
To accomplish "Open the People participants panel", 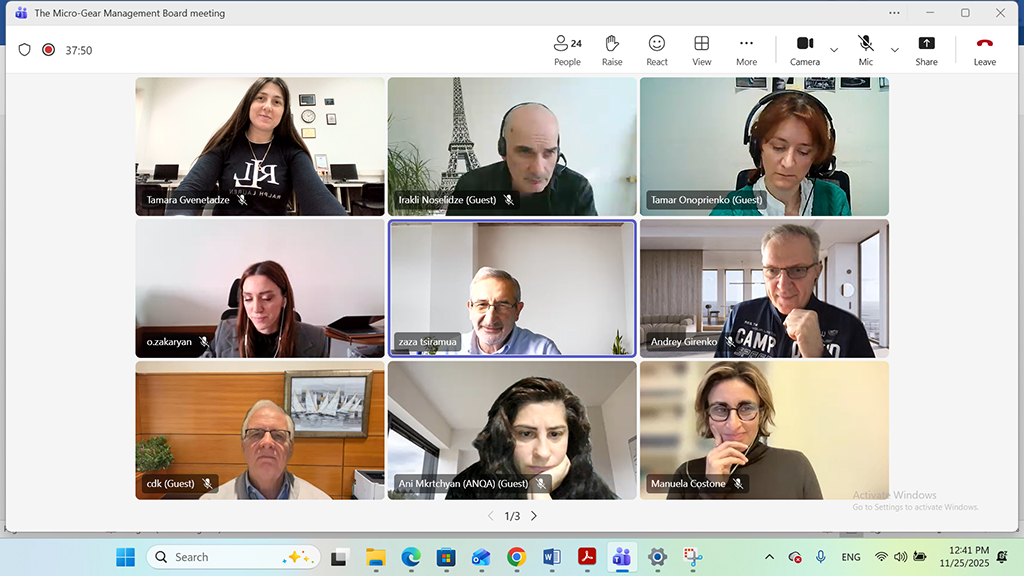I will (567, 49).
